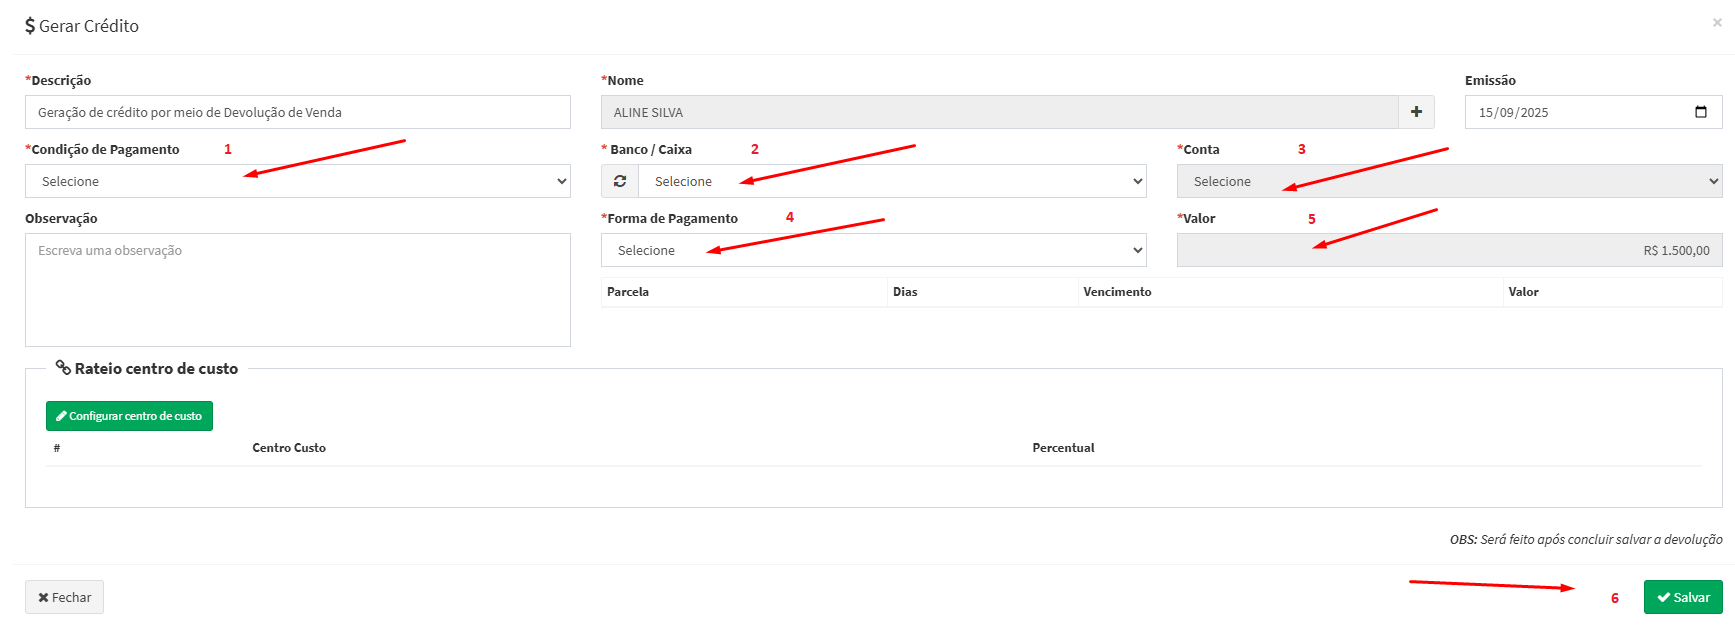Click the Vencimento column header
This screenshot has width=1735, height=628.
[x=1117, y=292]
